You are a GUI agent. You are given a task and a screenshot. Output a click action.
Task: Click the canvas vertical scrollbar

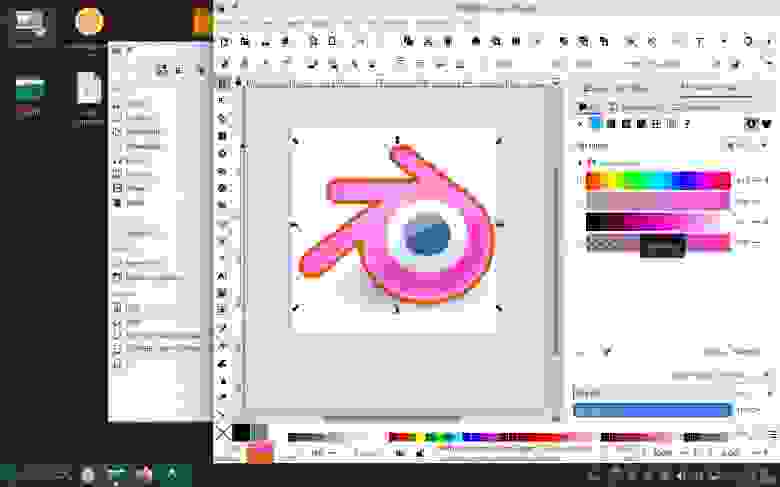[x=556, y=262]
